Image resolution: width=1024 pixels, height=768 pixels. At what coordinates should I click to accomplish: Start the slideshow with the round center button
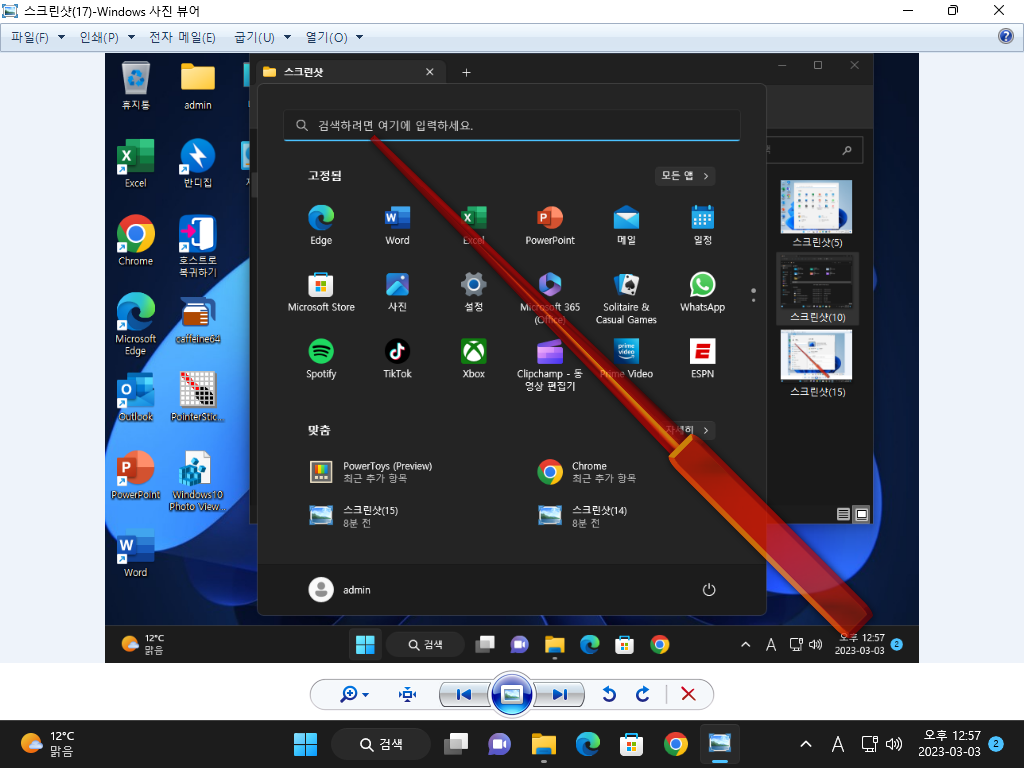pyautogui.click(x=512, y=694)
